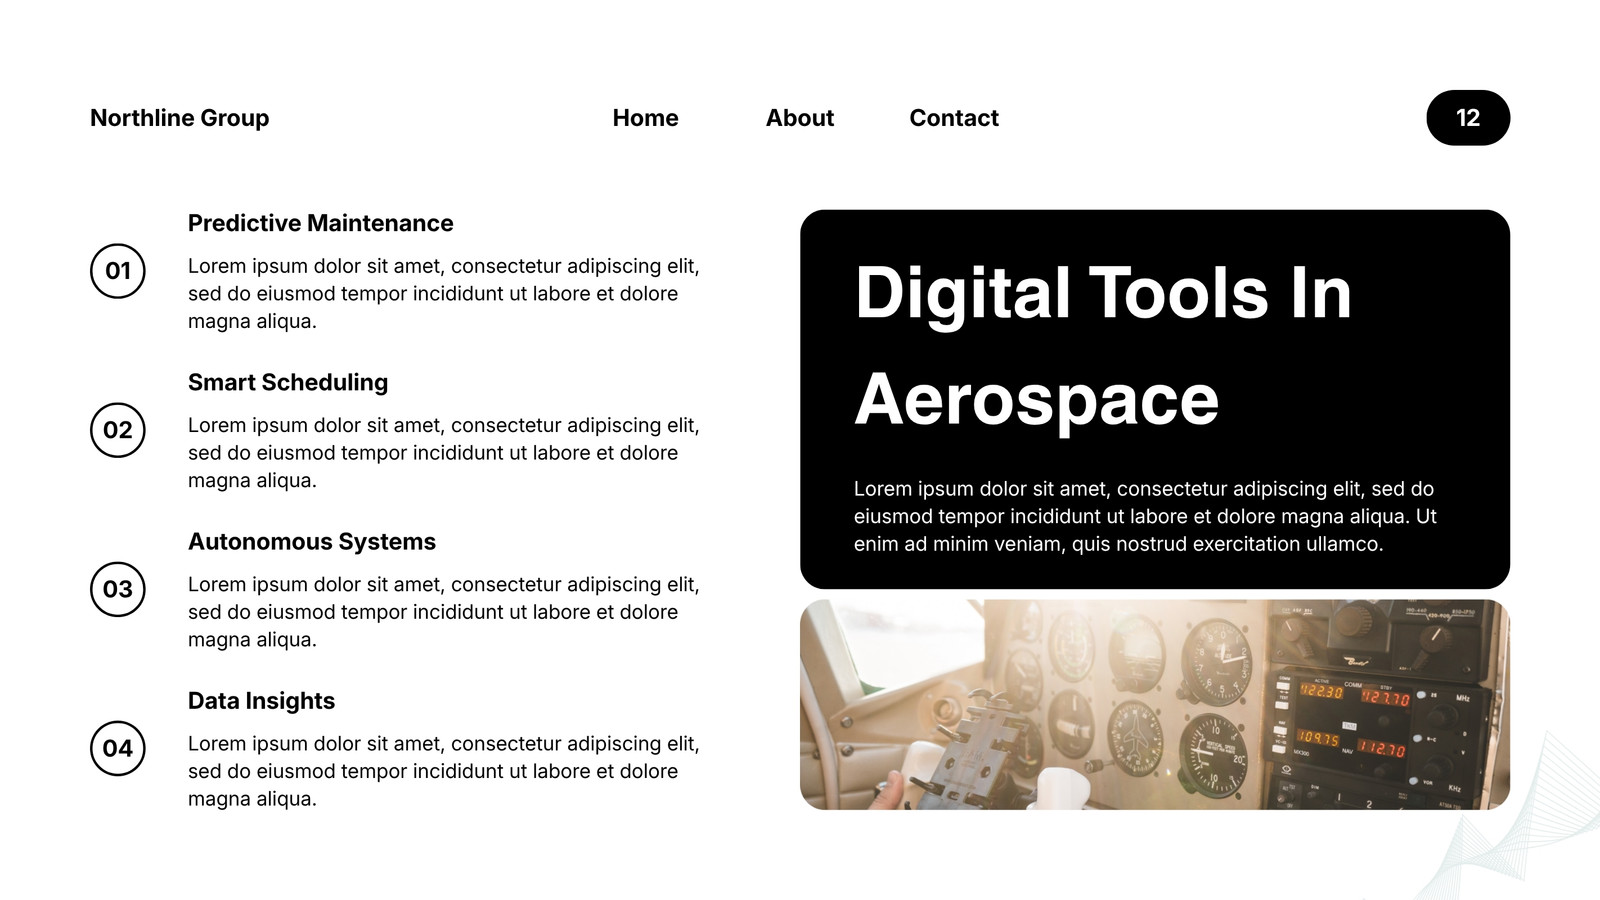Select the paragraph under Data Insights
Viewport: 1600px width, 900px height.
pos(444,771)
